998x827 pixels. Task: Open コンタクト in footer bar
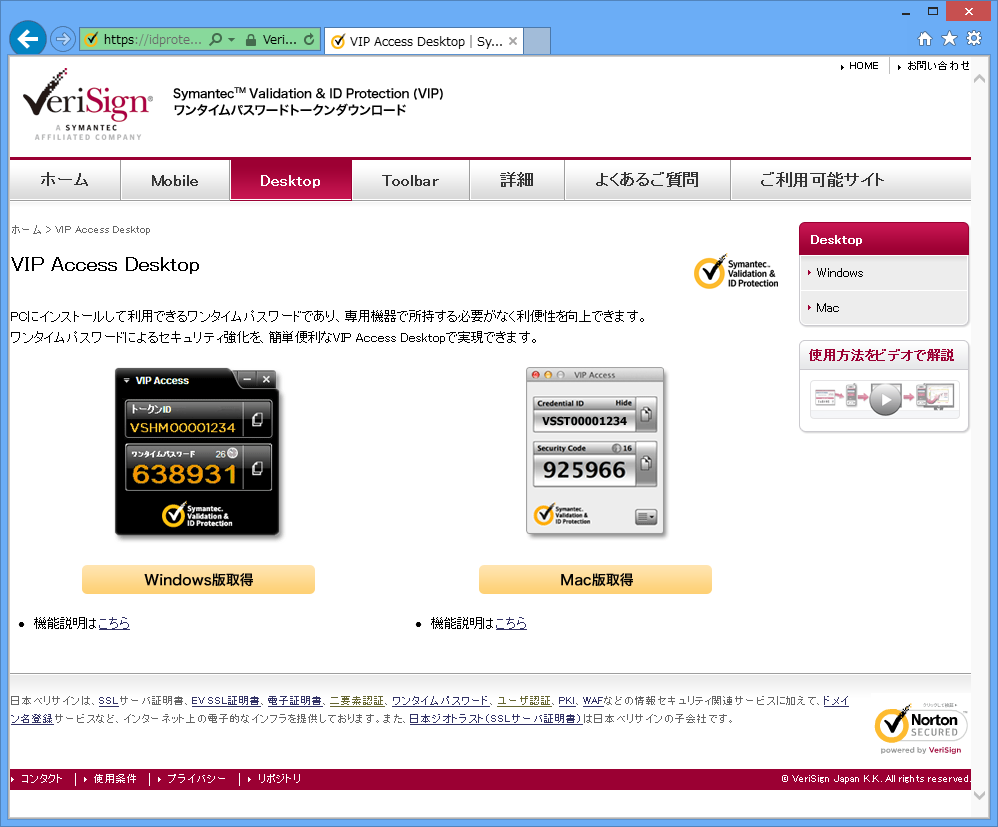(x=41, y=779)
